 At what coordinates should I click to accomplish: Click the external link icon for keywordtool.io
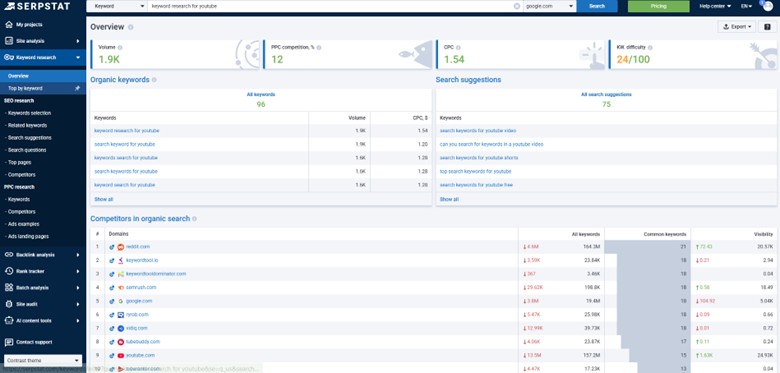click(x=112, y=260)
